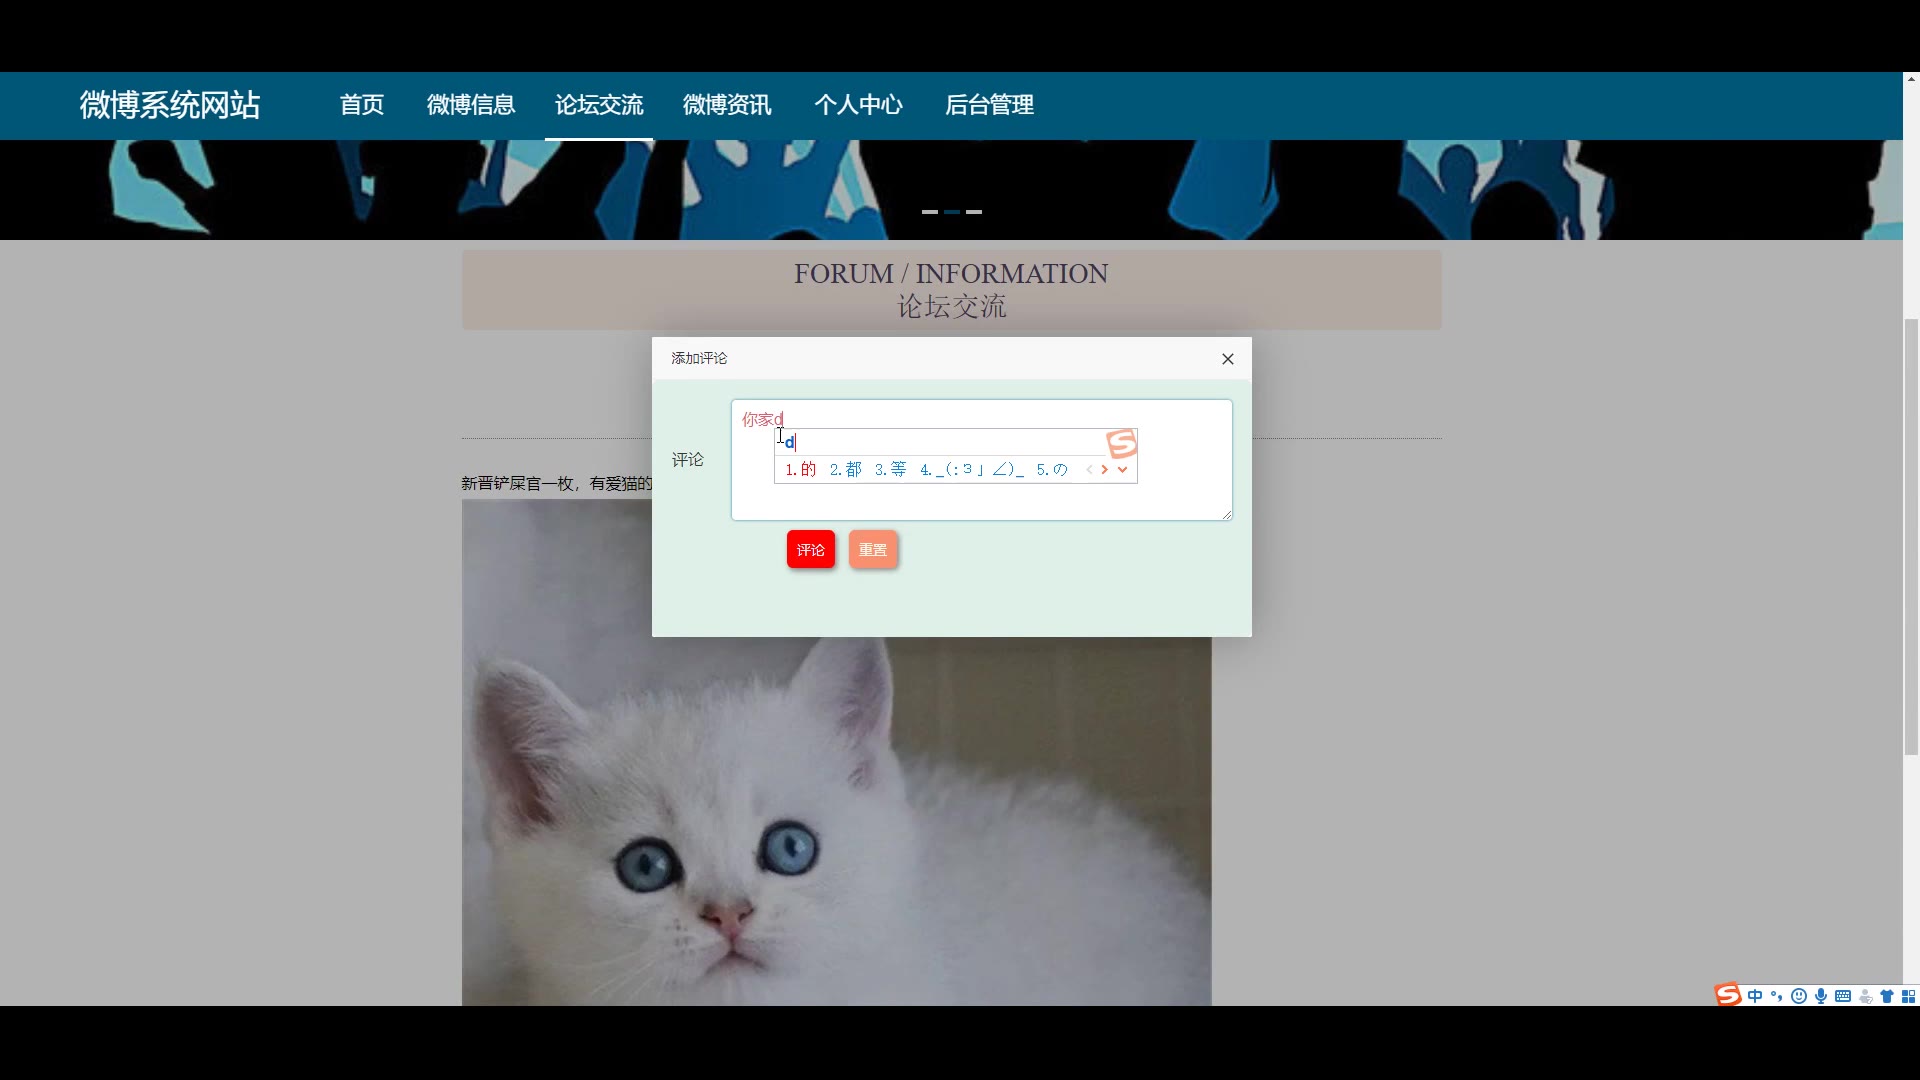Open the soft keyboard from IME bar
1920x1080 pixels.
point(1843,996)
